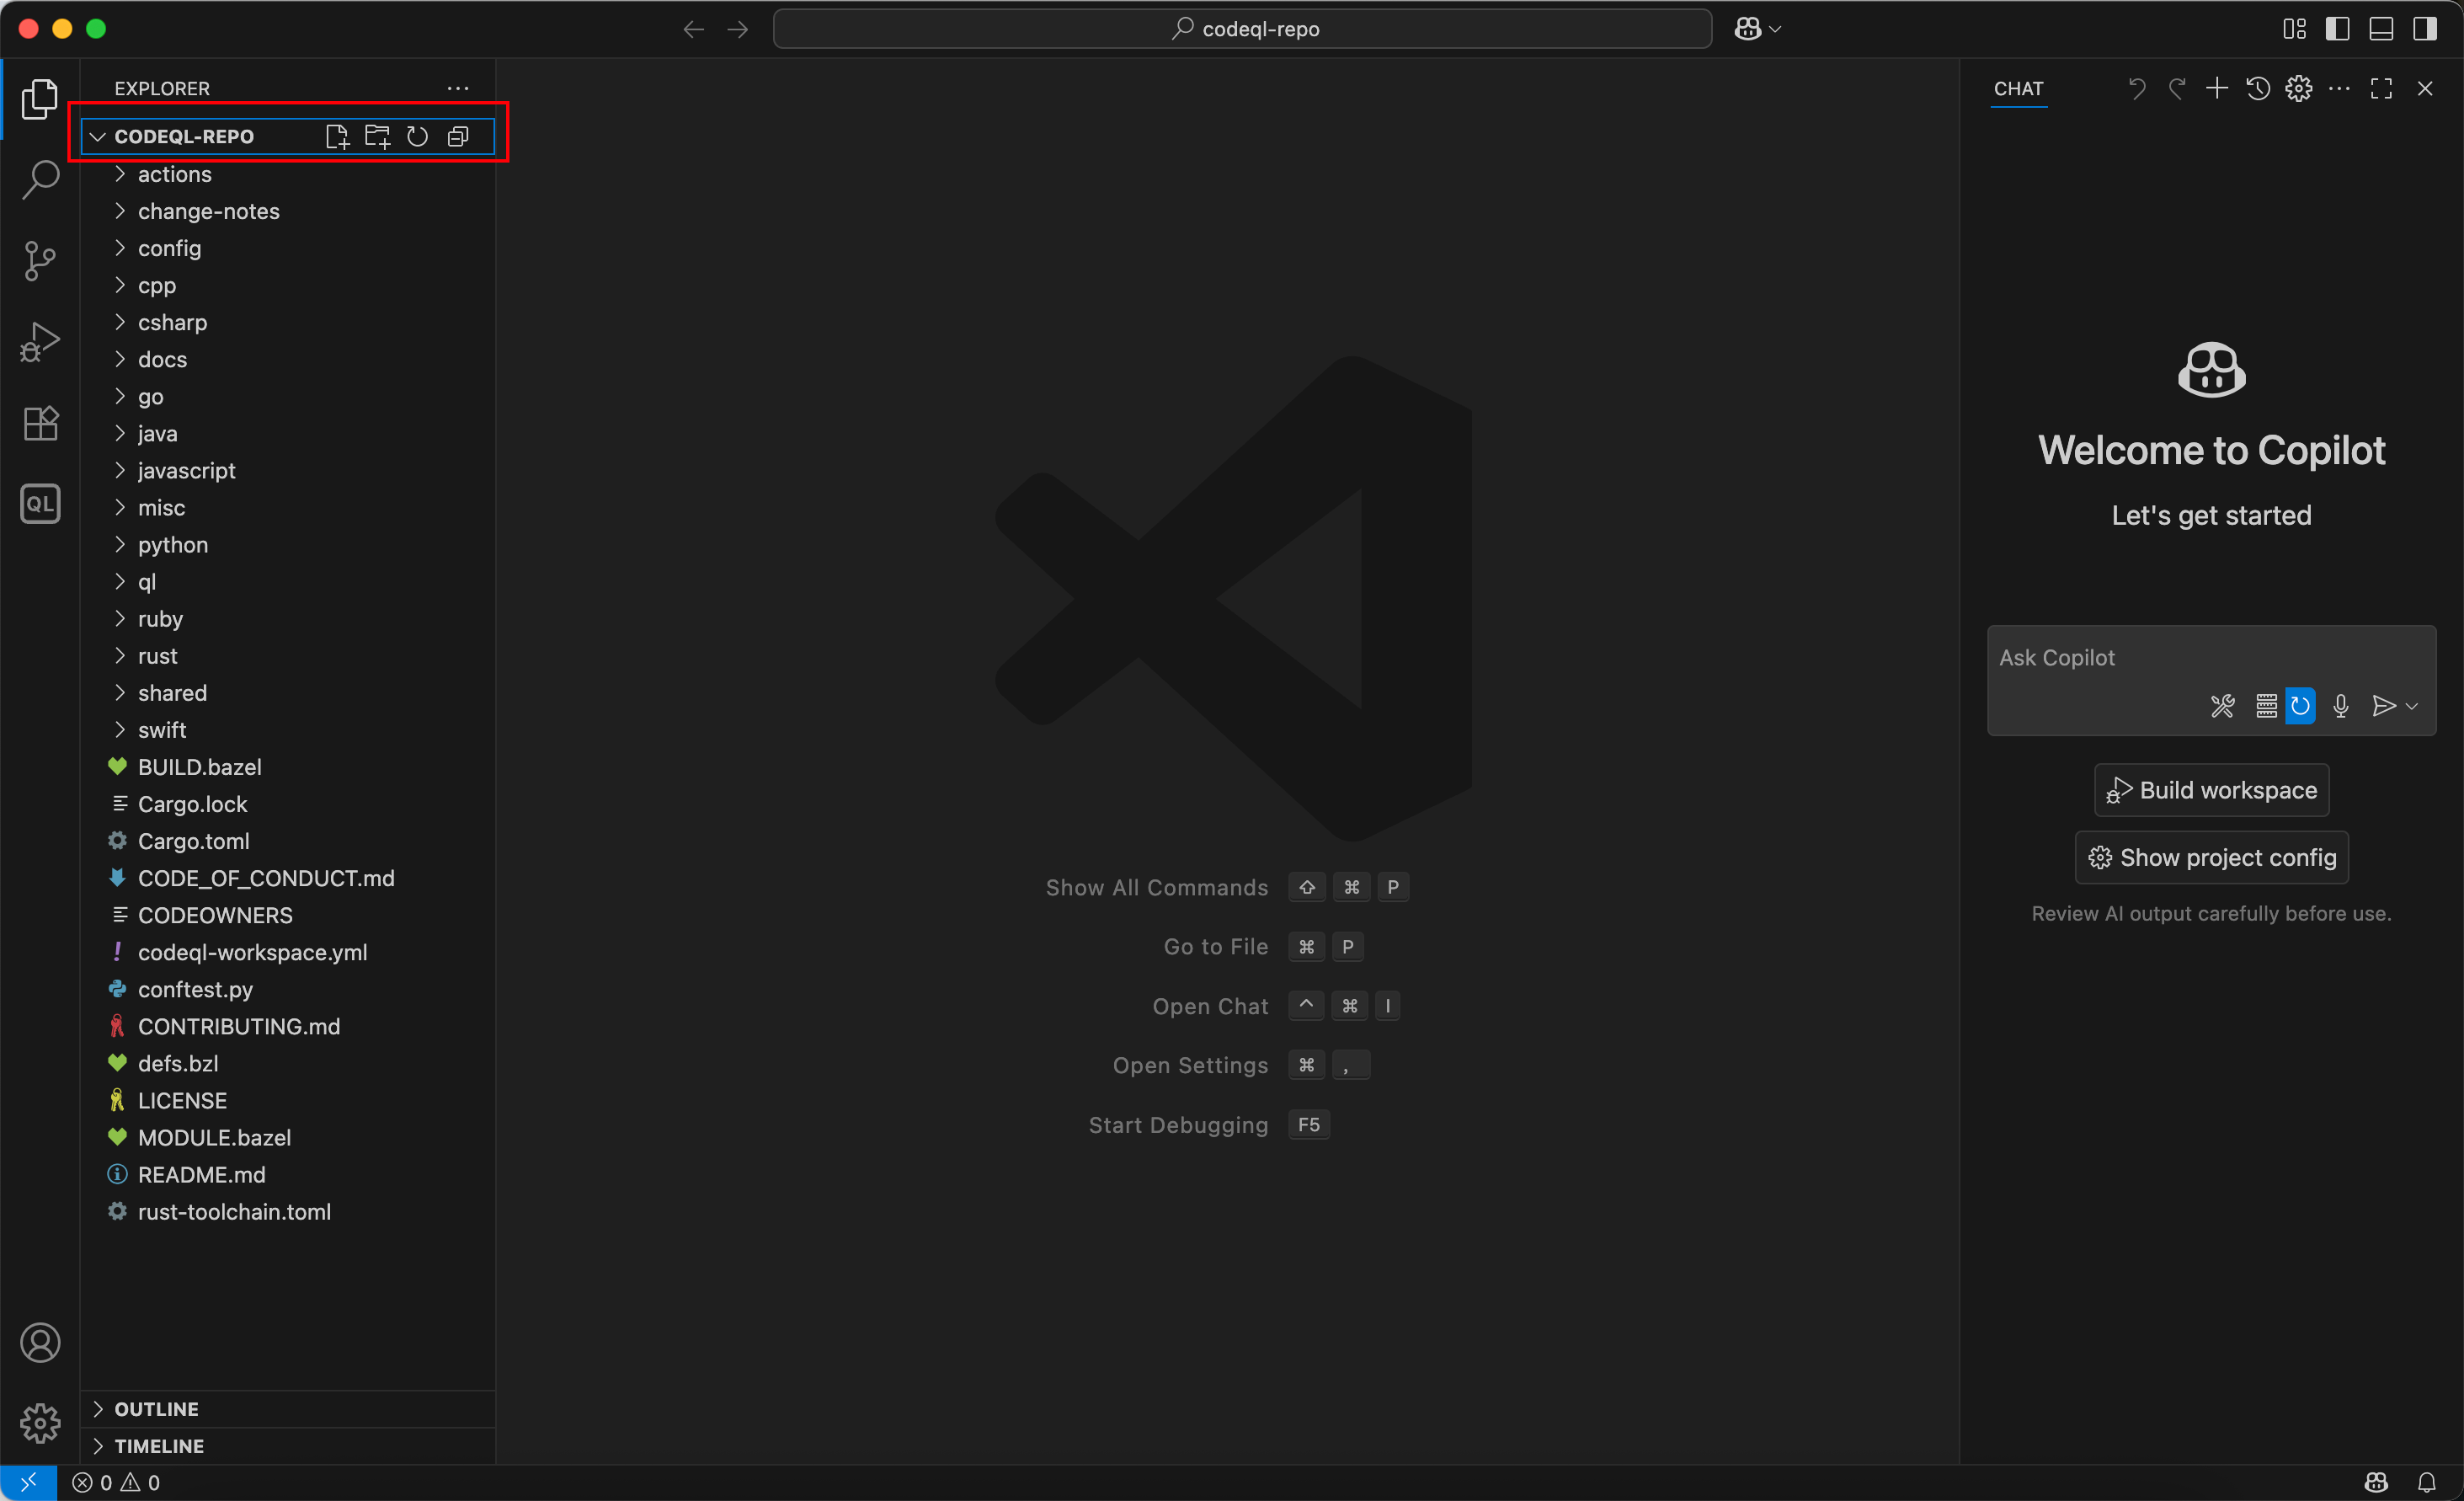Screen dimensions: 2464x1501
Task: Expand the TIMELINE section
Action: [288, 1446]
